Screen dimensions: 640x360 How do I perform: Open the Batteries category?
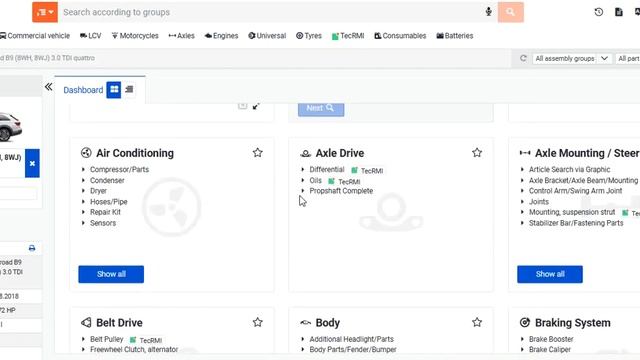coord(455,36)
